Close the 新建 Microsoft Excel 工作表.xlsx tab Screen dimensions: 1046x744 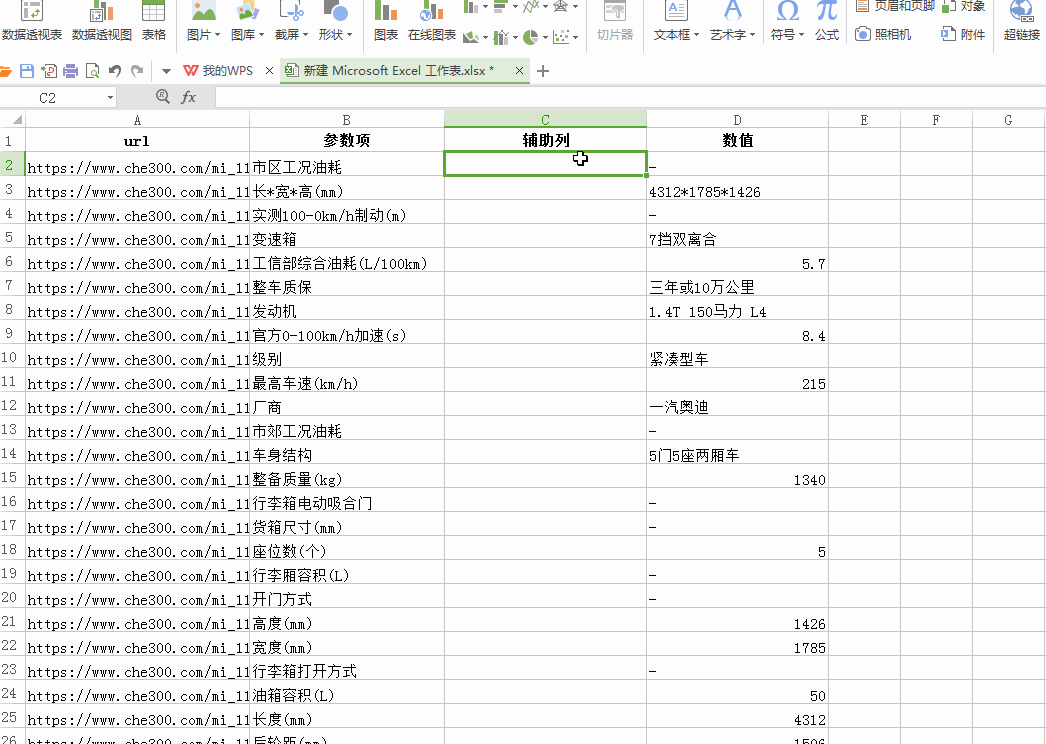(x=519, y=71)
